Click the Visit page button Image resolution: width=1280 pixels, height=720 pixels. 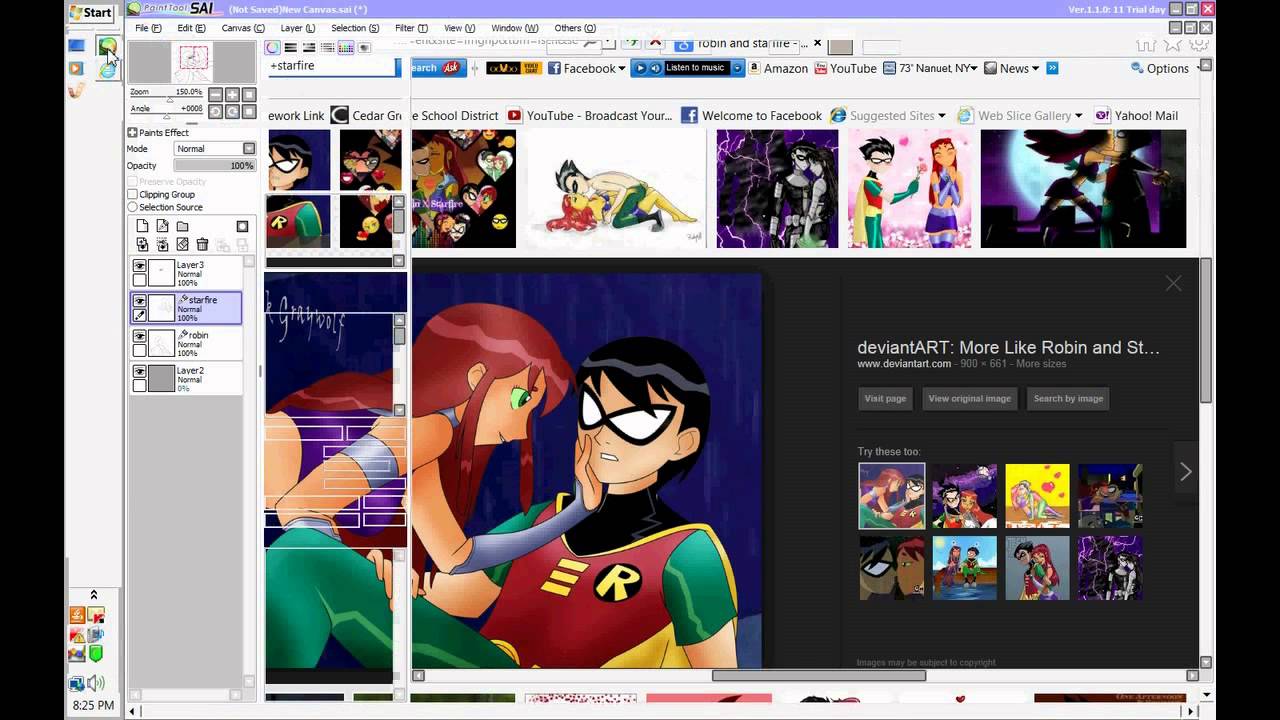[885, 398]
